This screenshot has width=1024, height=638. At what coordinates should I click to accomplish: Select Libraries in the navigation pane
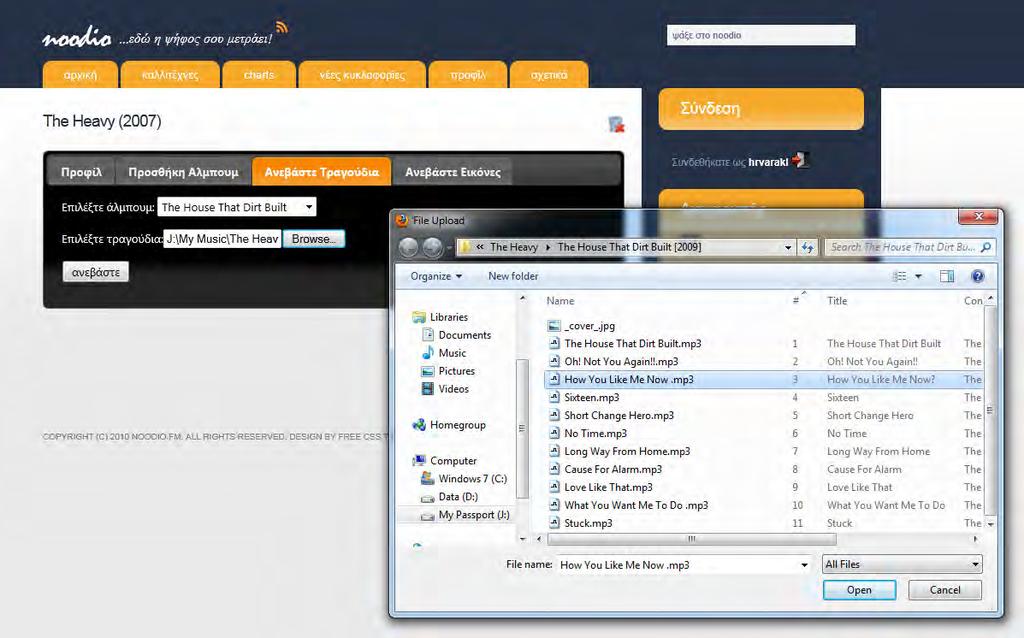click(x=449, y=317)
